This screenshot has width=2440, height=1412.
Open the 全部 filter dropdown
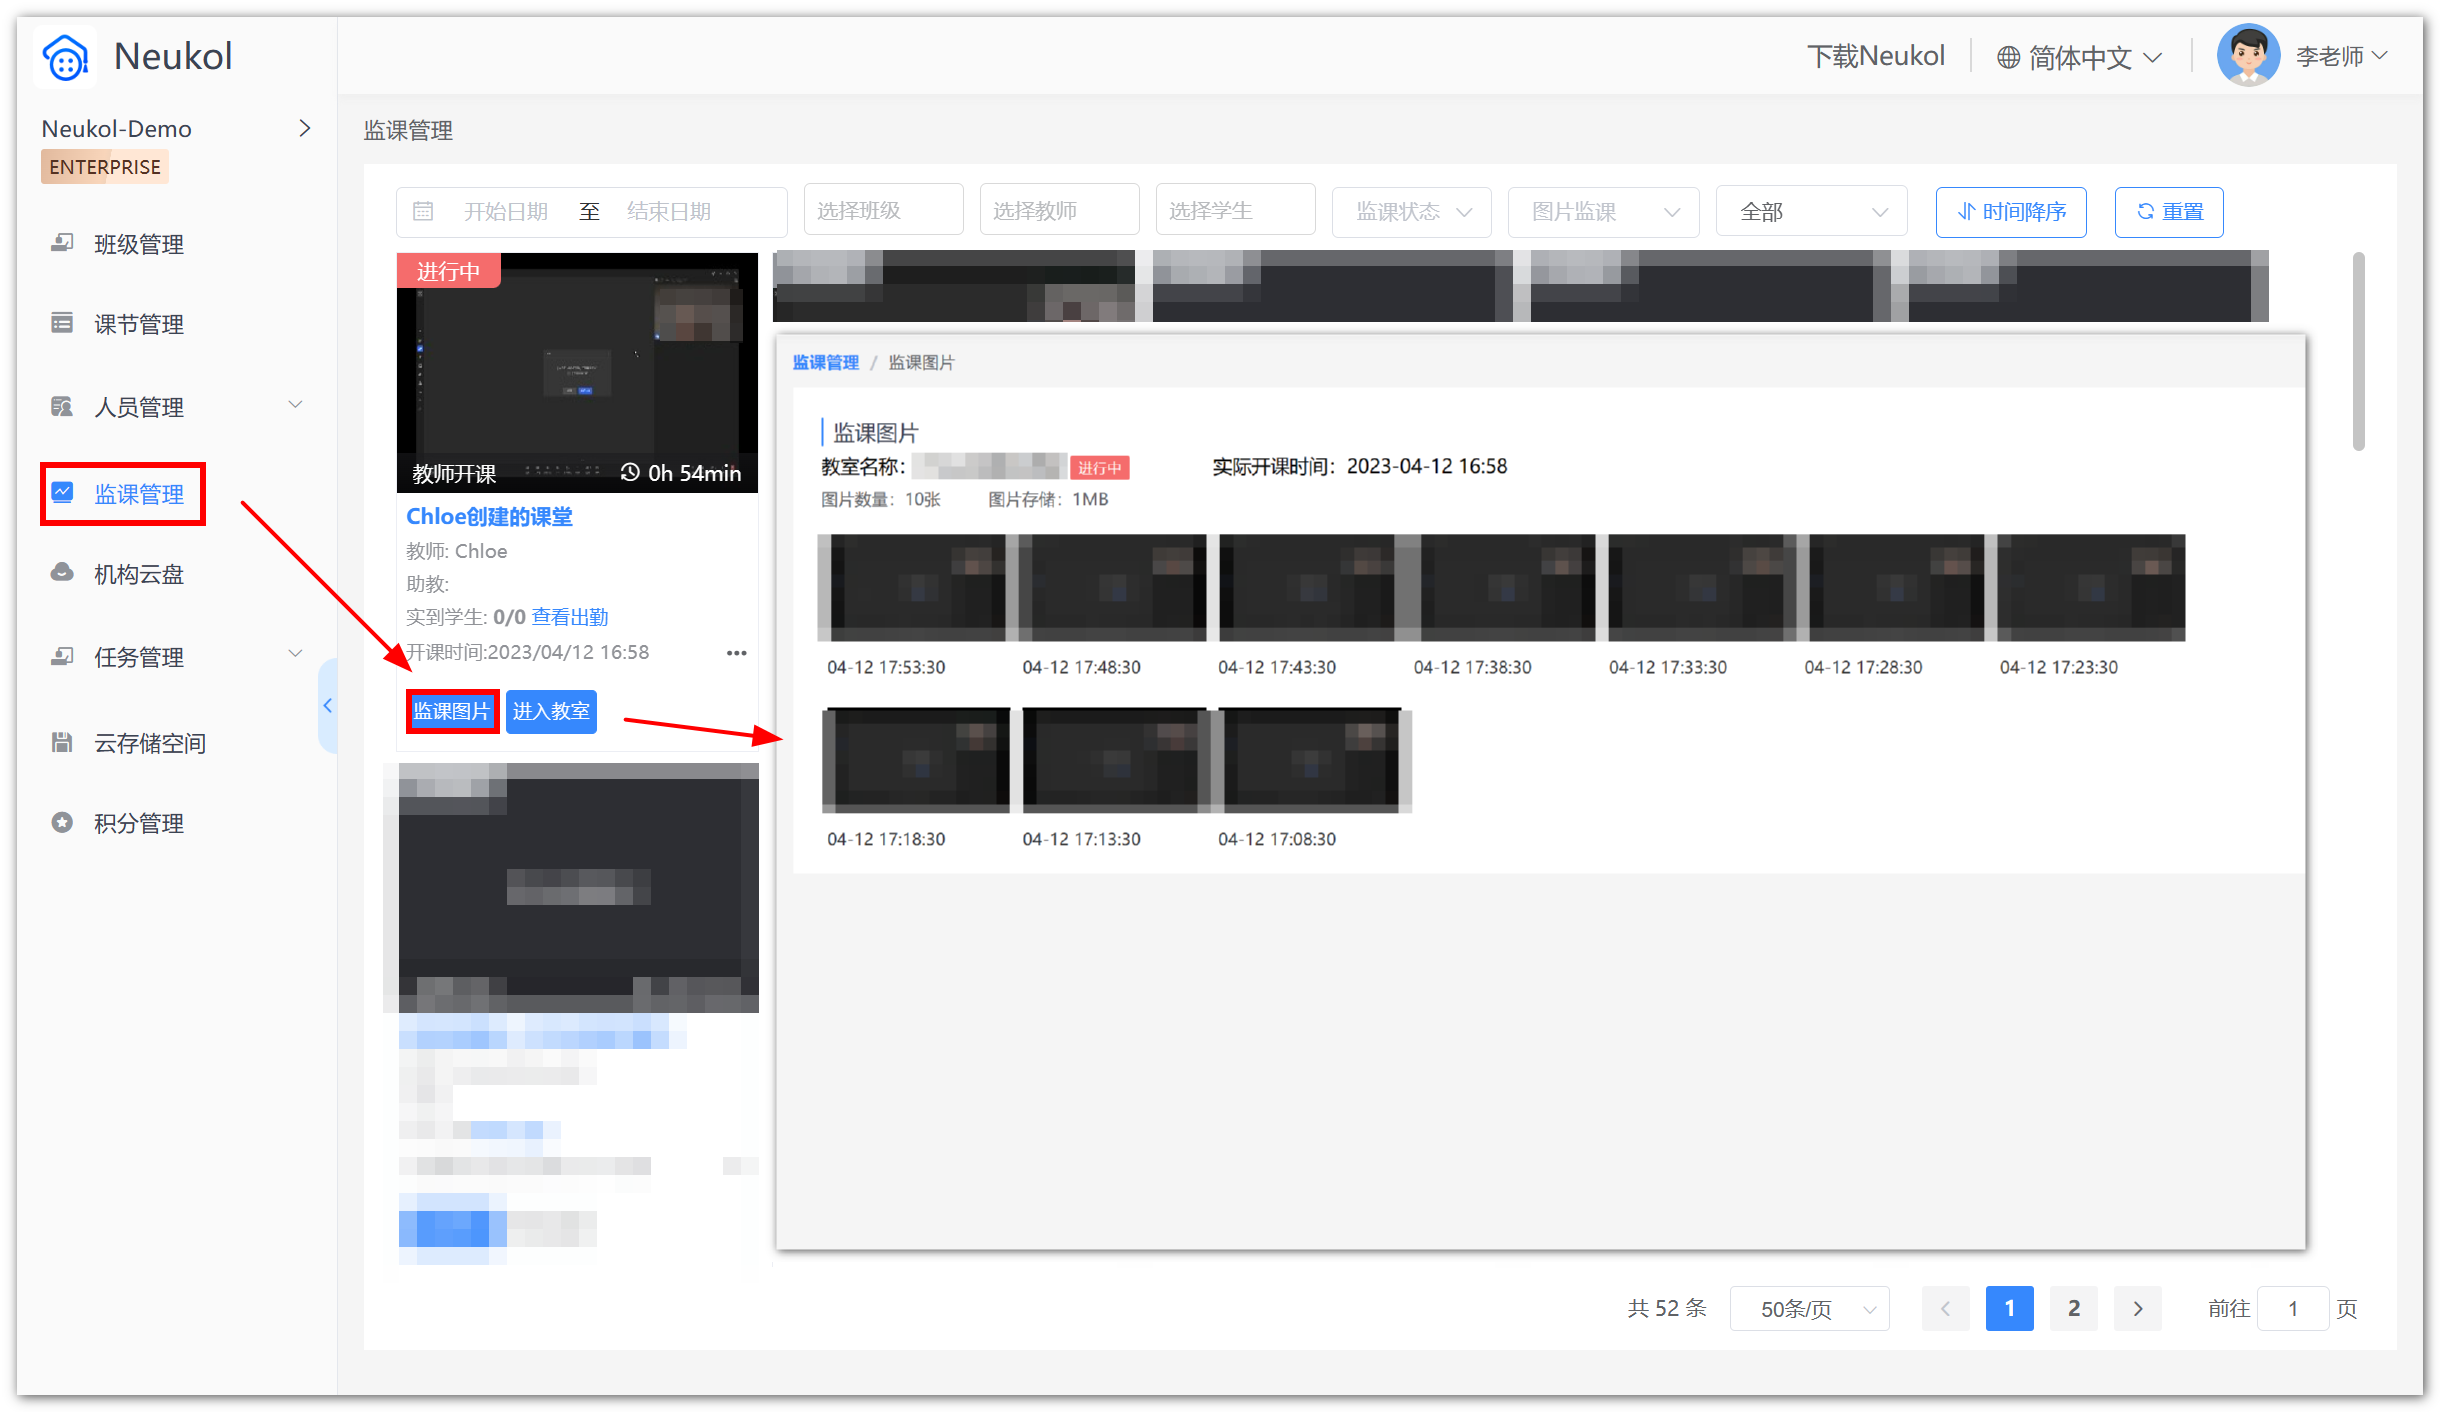pyautogui.click(x=1811, y=211)
